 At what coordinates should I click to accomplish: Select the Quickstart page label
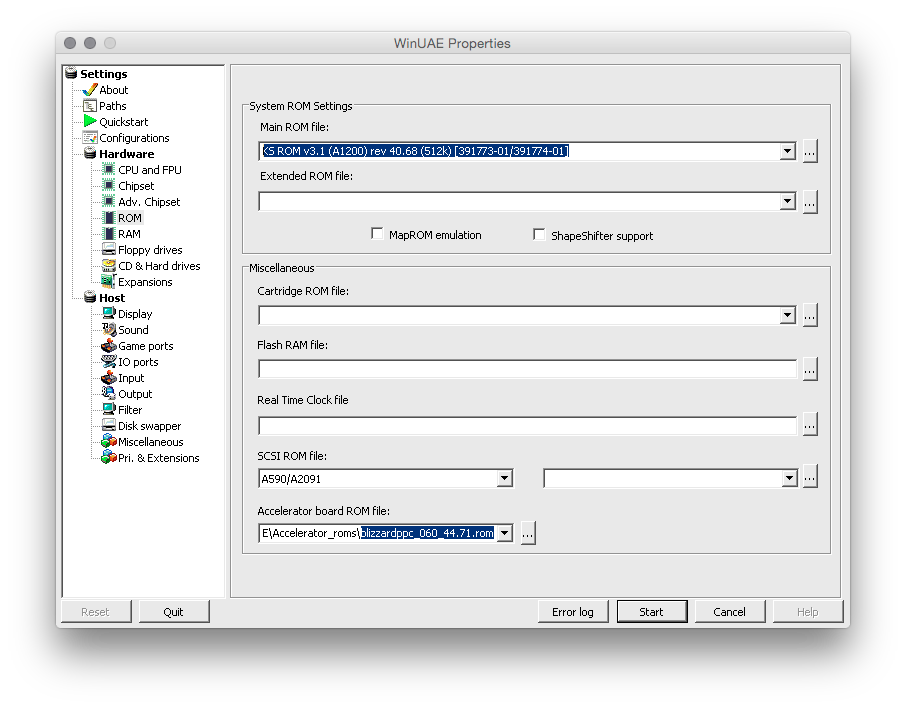tap(124, 122)
